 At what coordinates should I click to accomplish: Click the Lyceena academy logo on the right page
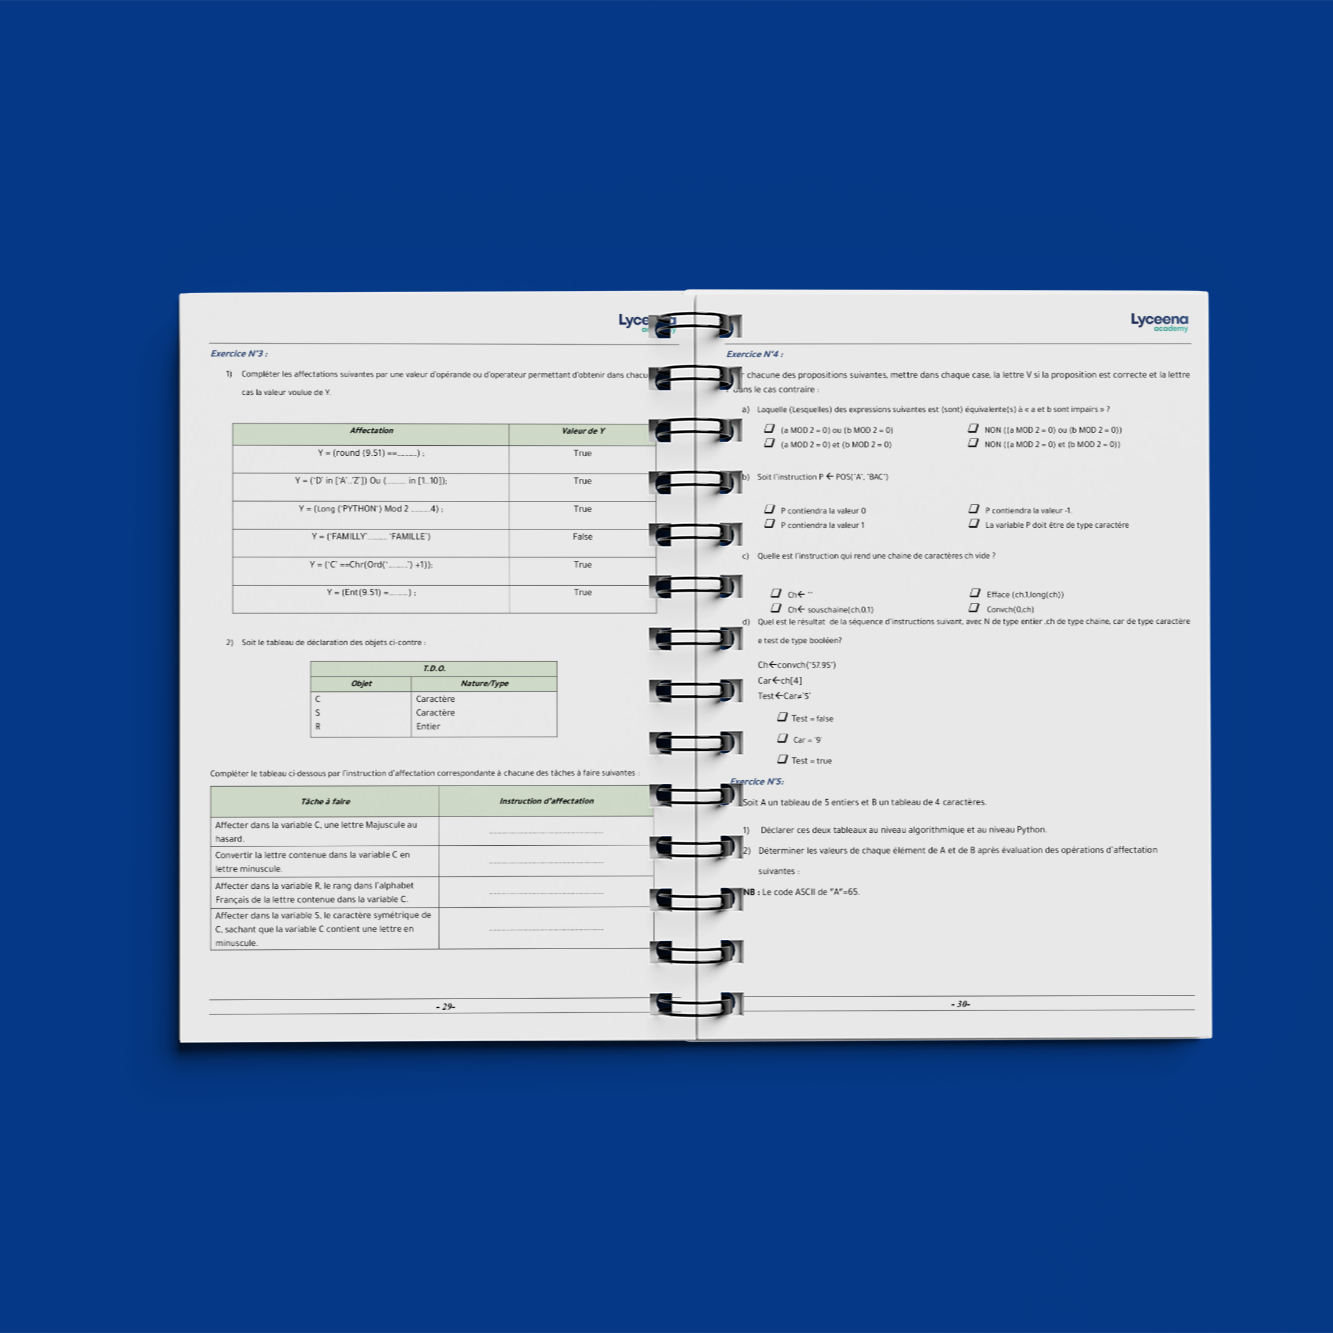click(x=1157, y=324)
